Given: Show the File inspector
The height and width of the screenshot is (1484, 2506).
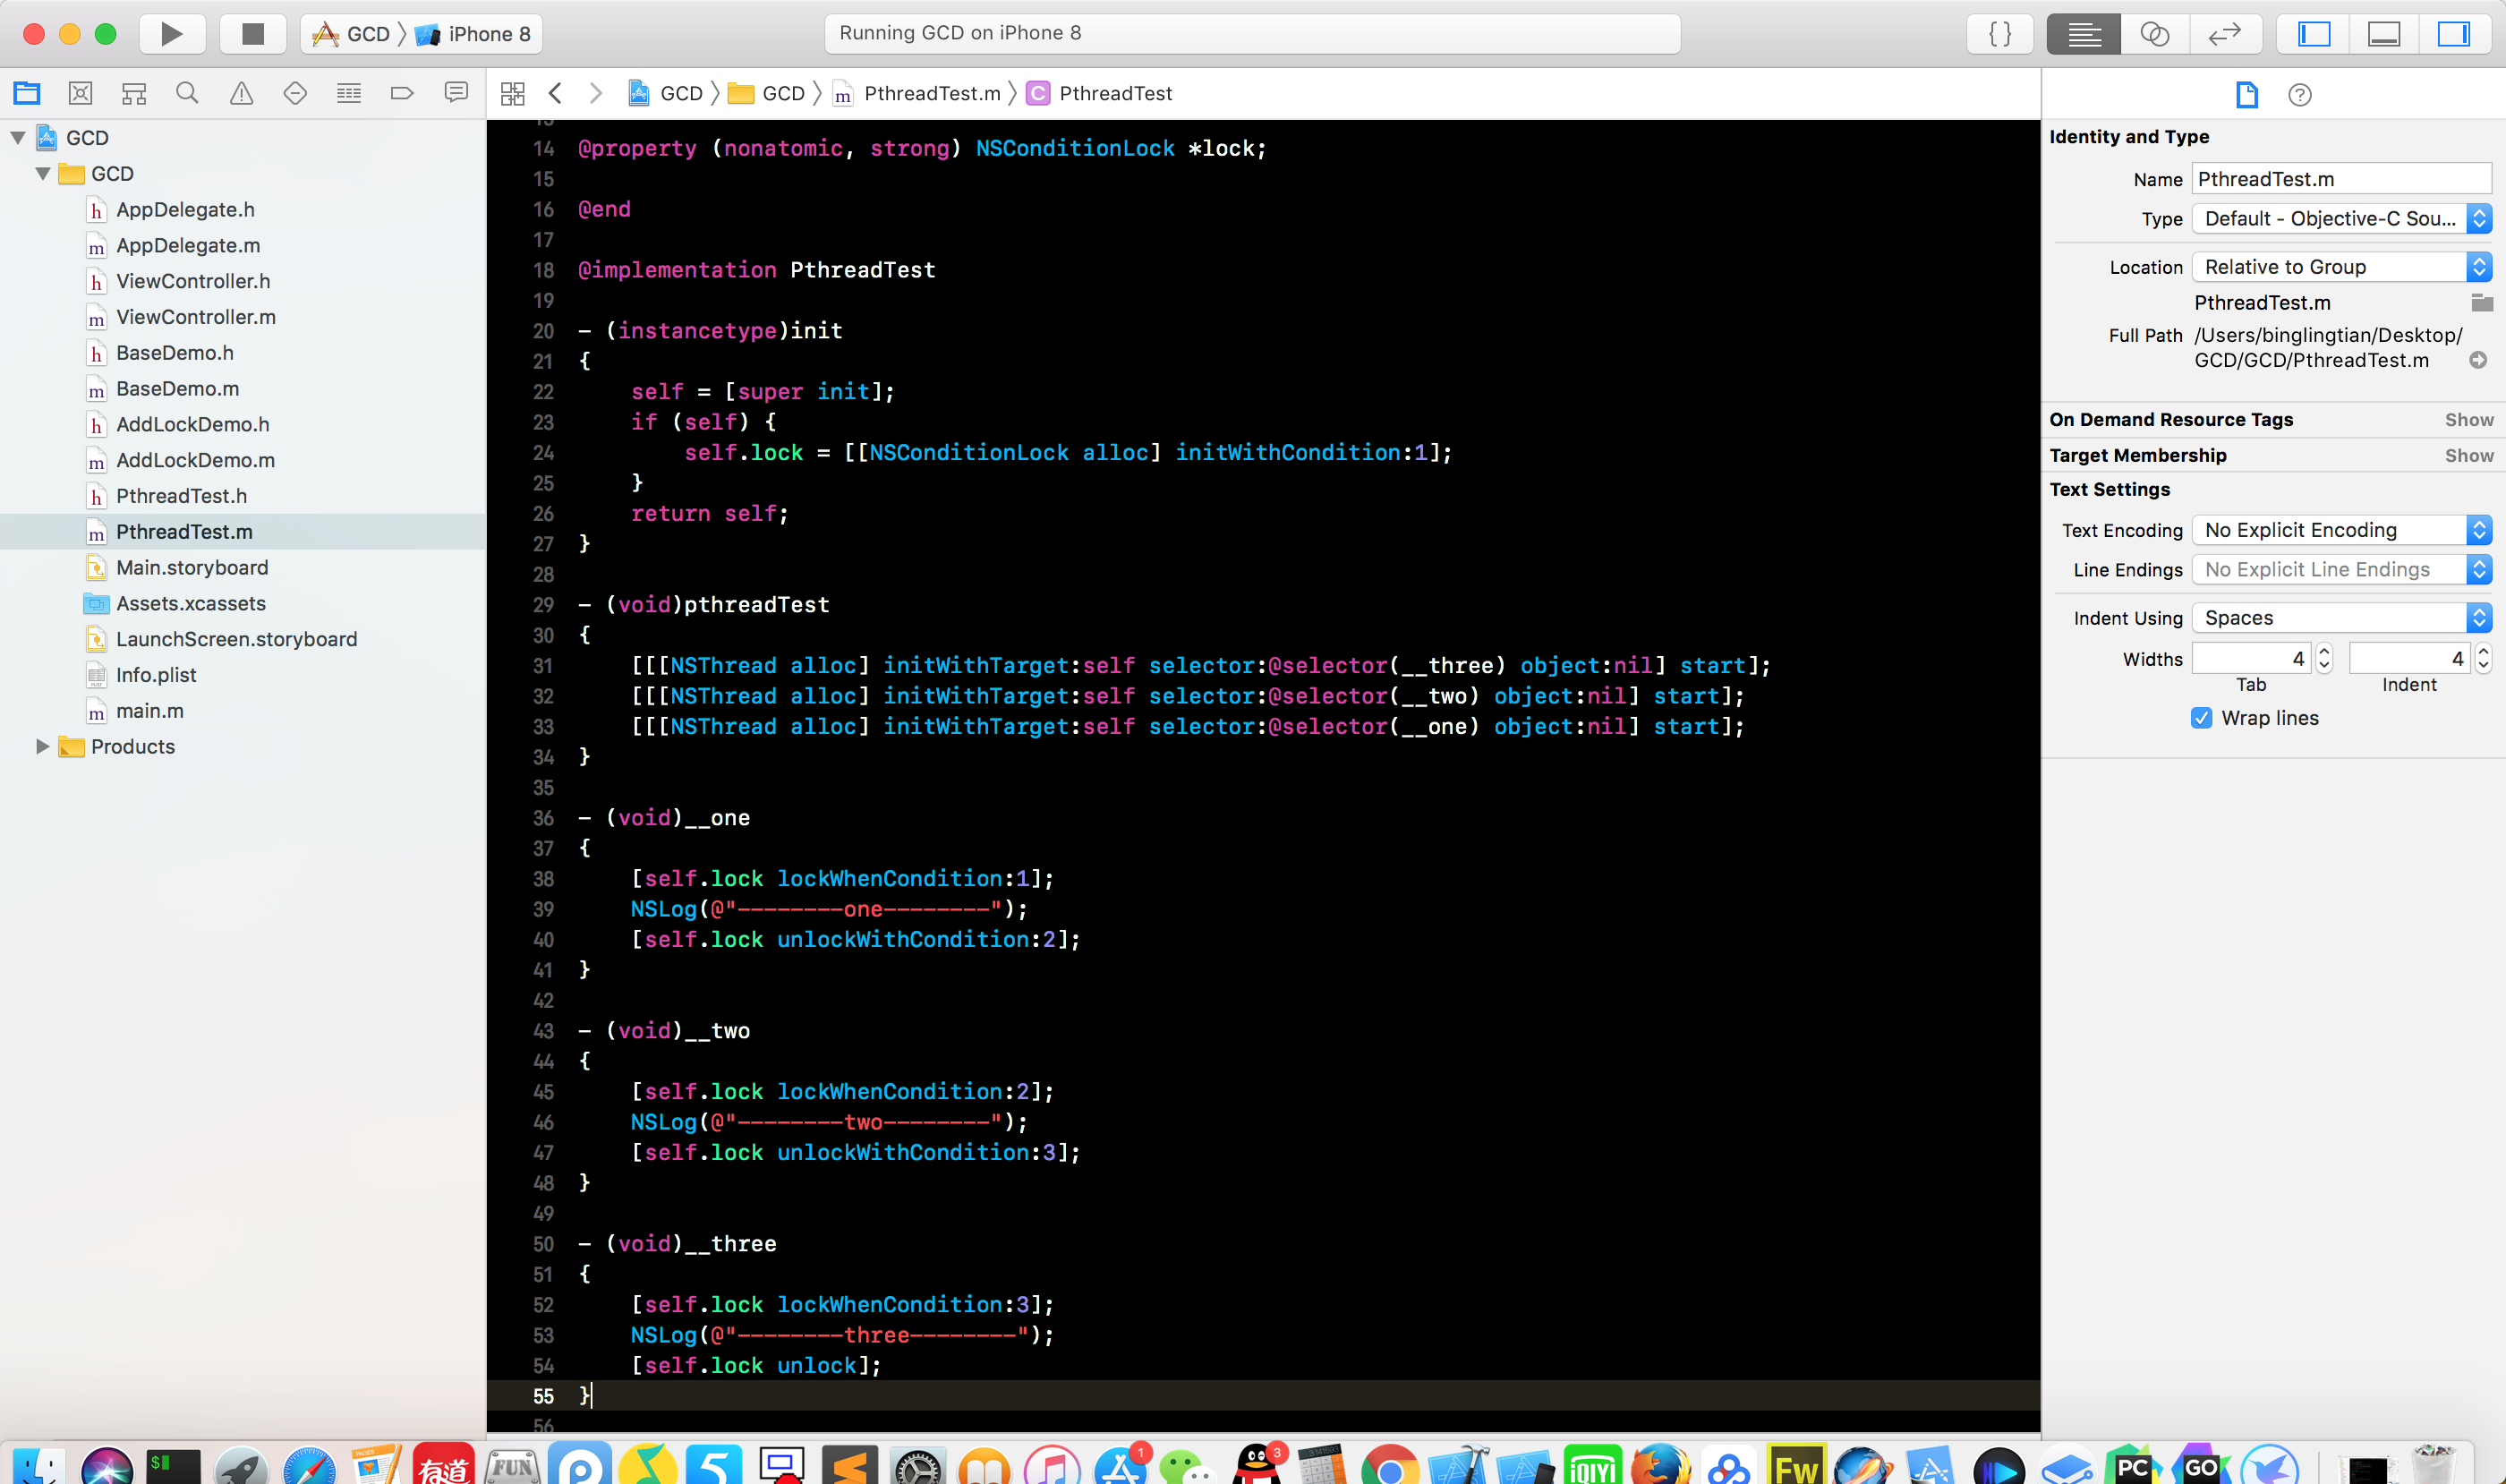Looking at the screenshot, I should (2247, 95).
